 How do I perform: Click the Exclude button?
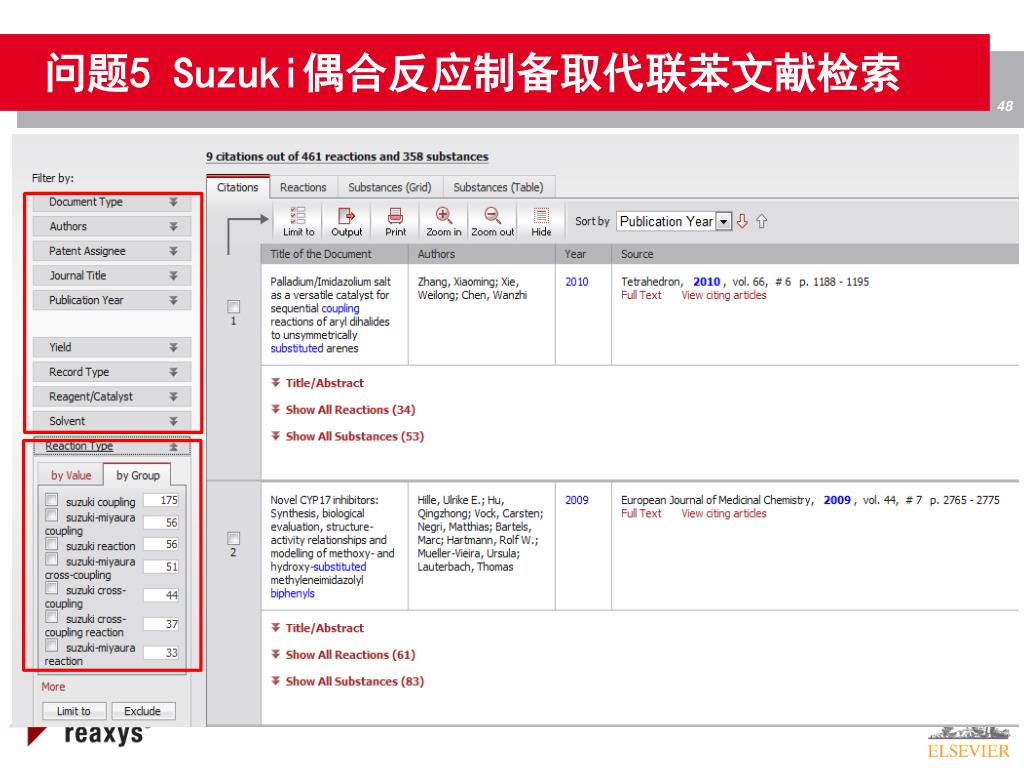tap(142, 711)
